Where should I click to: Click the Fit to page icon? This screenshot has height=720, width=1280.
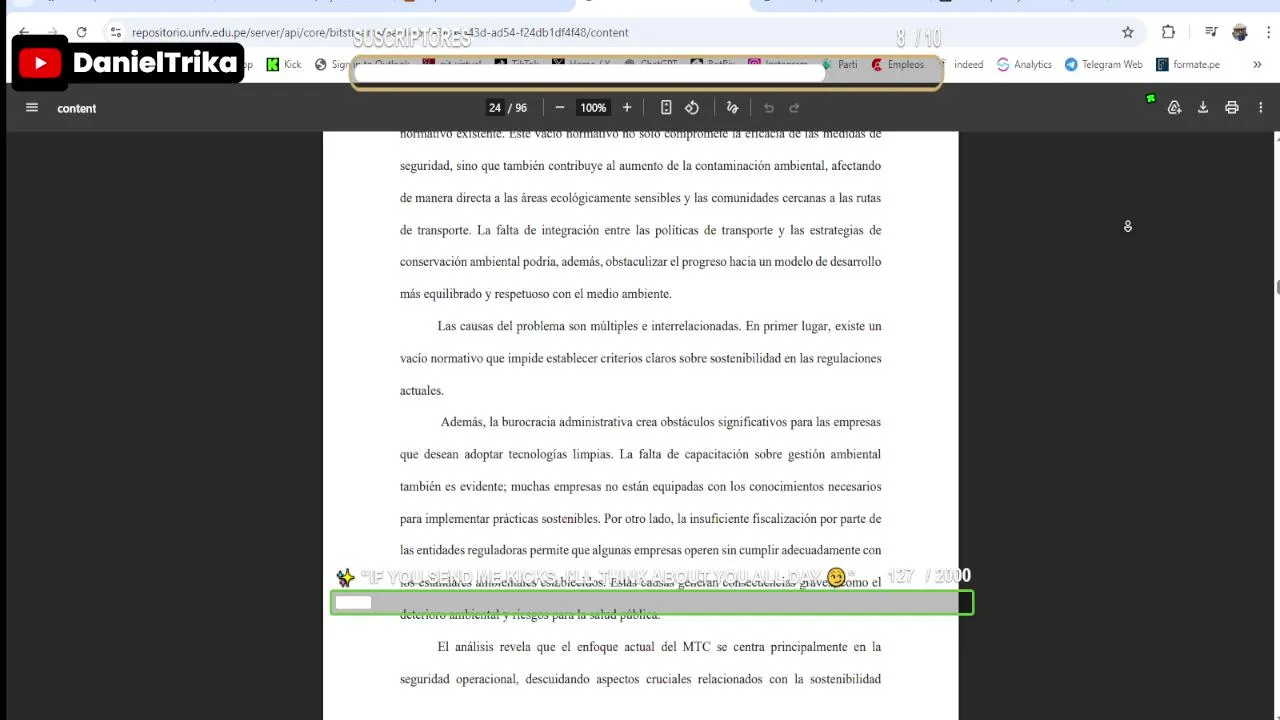pos(666,108)
